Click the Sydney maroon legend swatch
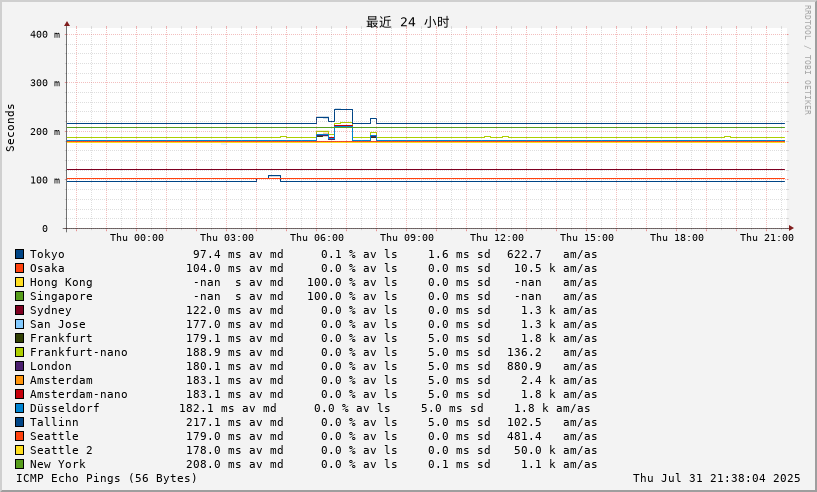 coord(19,311)
